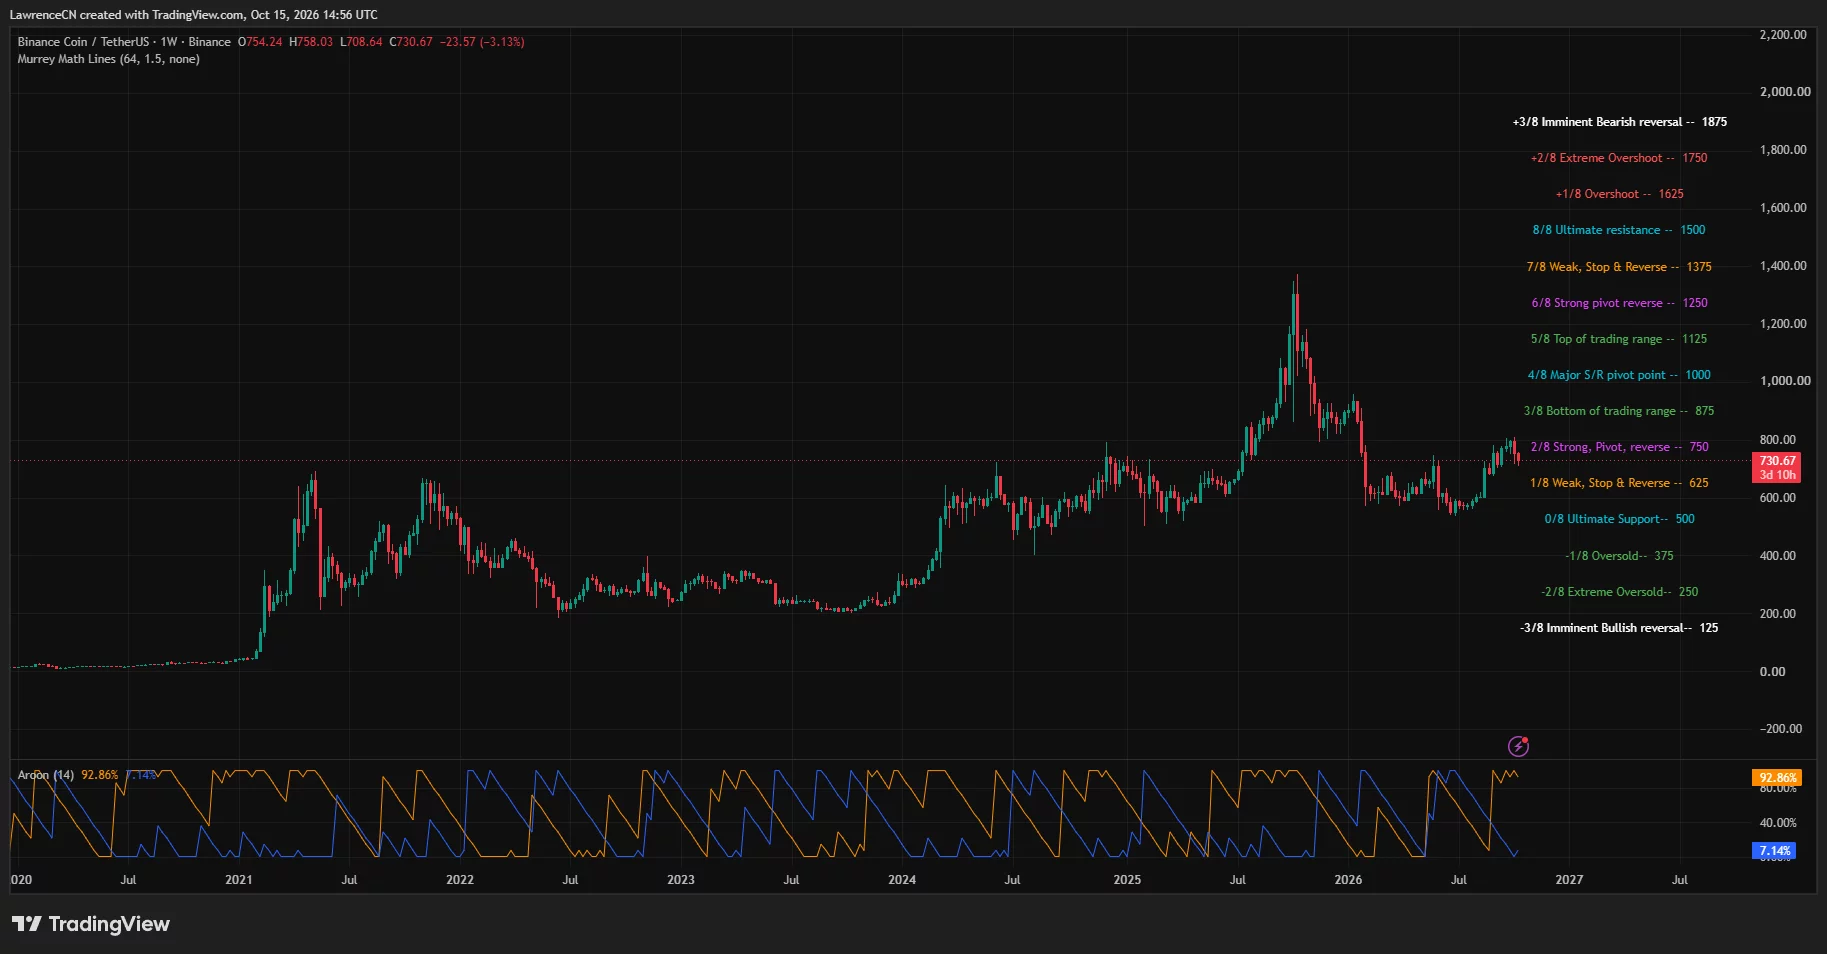Click the 40.00% Aroon scale label

click(1778, 823)
